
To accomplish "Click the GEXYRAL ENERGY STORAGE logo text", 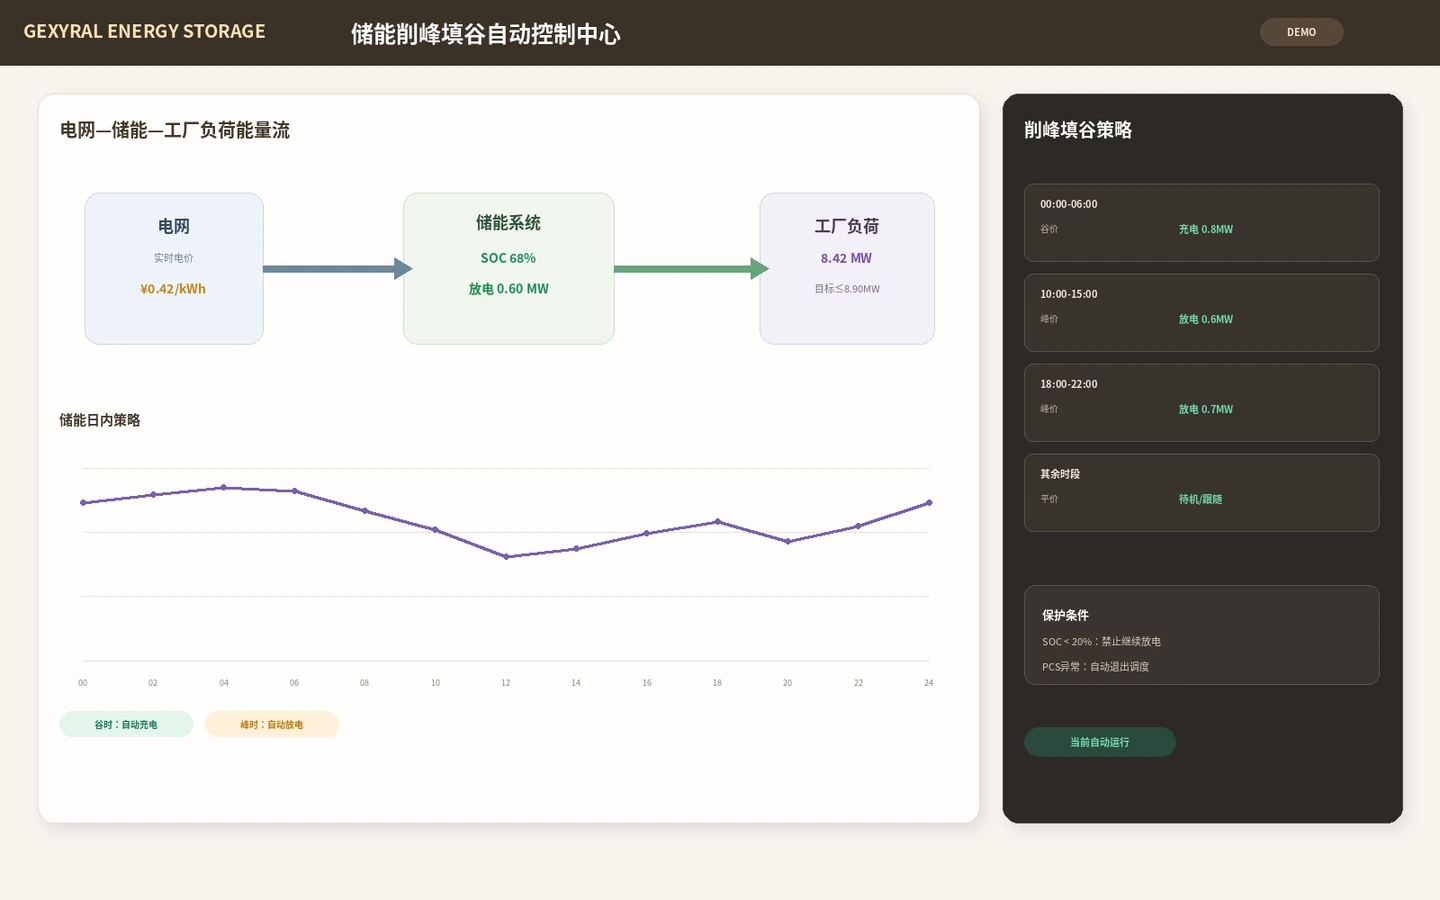I will (x=145, y=31).
